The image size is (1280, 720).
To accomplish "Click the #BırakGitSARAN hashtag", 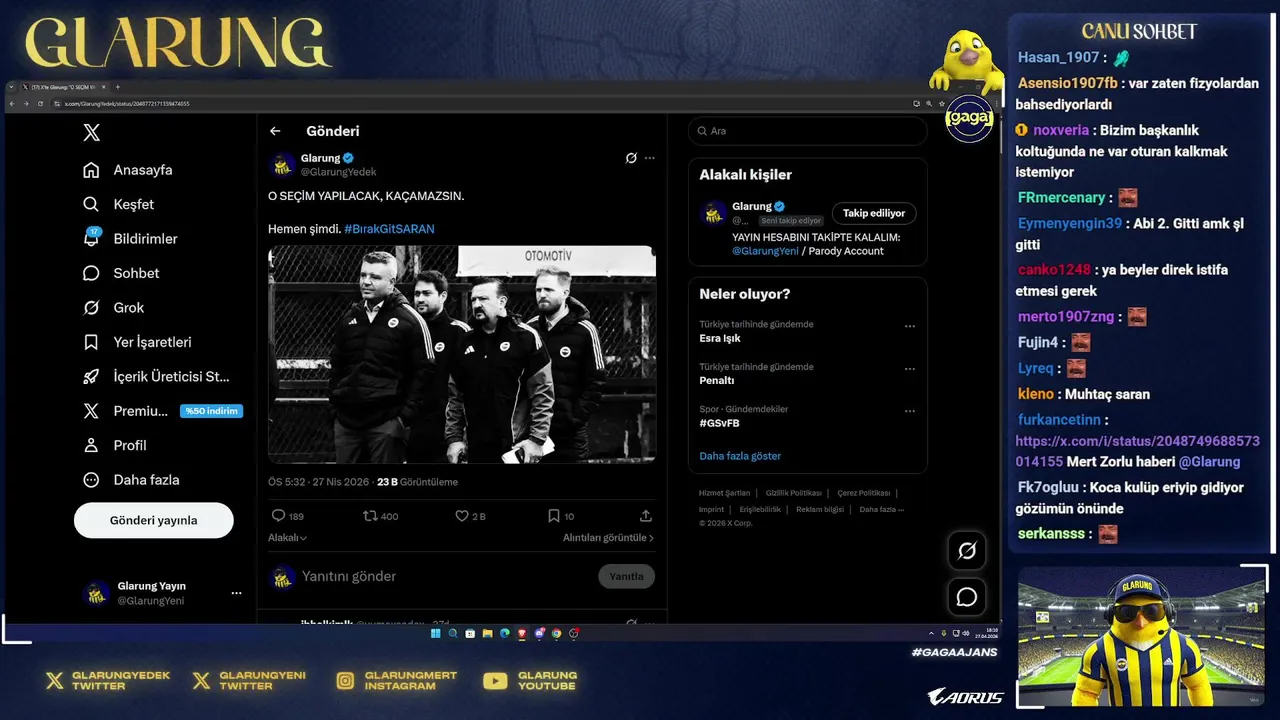I will [x=389, y=229].
